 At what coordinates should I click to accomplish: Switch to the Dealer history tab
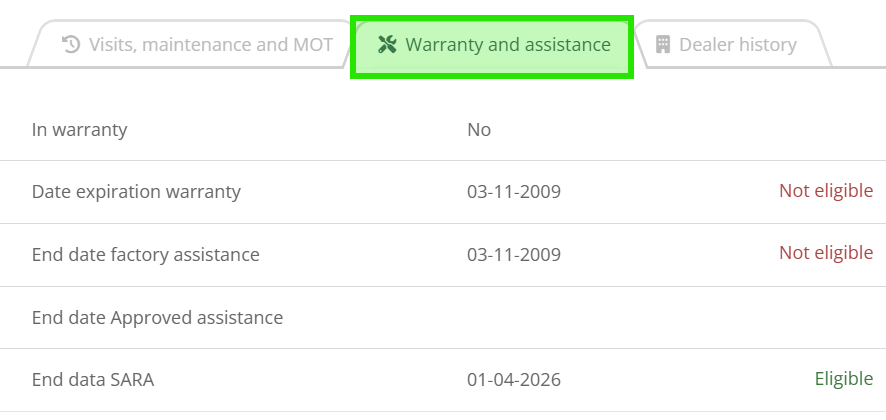coord(732,44)
